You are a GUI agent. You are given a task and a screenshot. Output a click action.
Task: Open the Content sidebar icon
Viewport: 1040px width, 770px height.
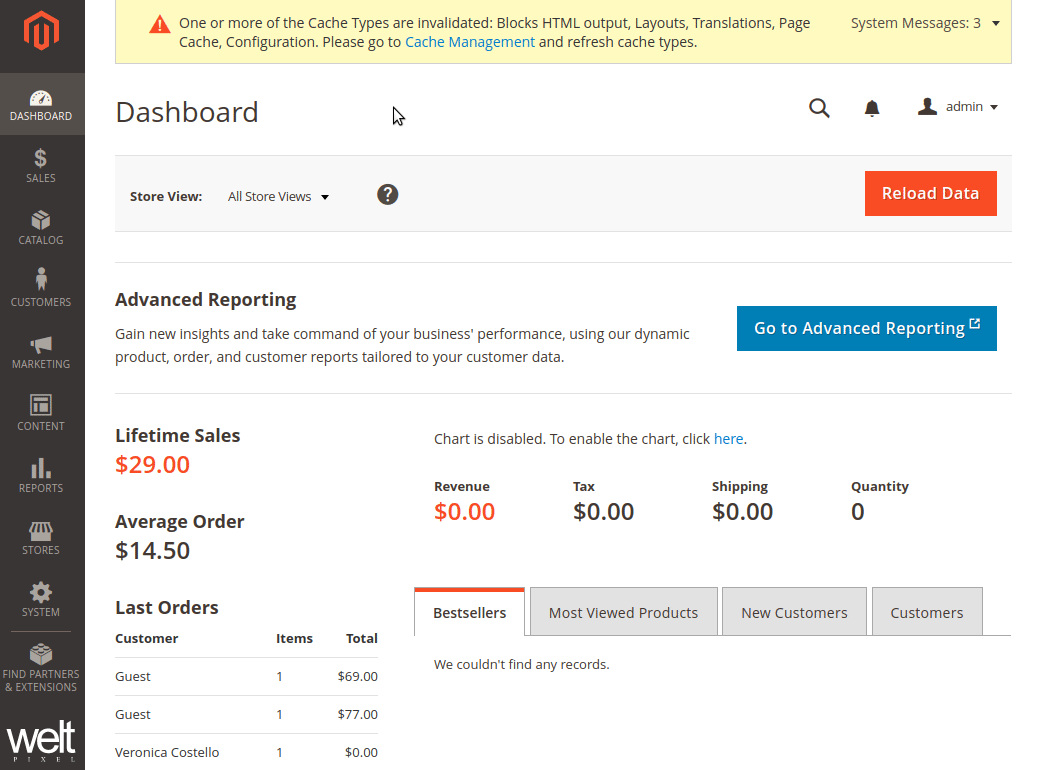41,413
